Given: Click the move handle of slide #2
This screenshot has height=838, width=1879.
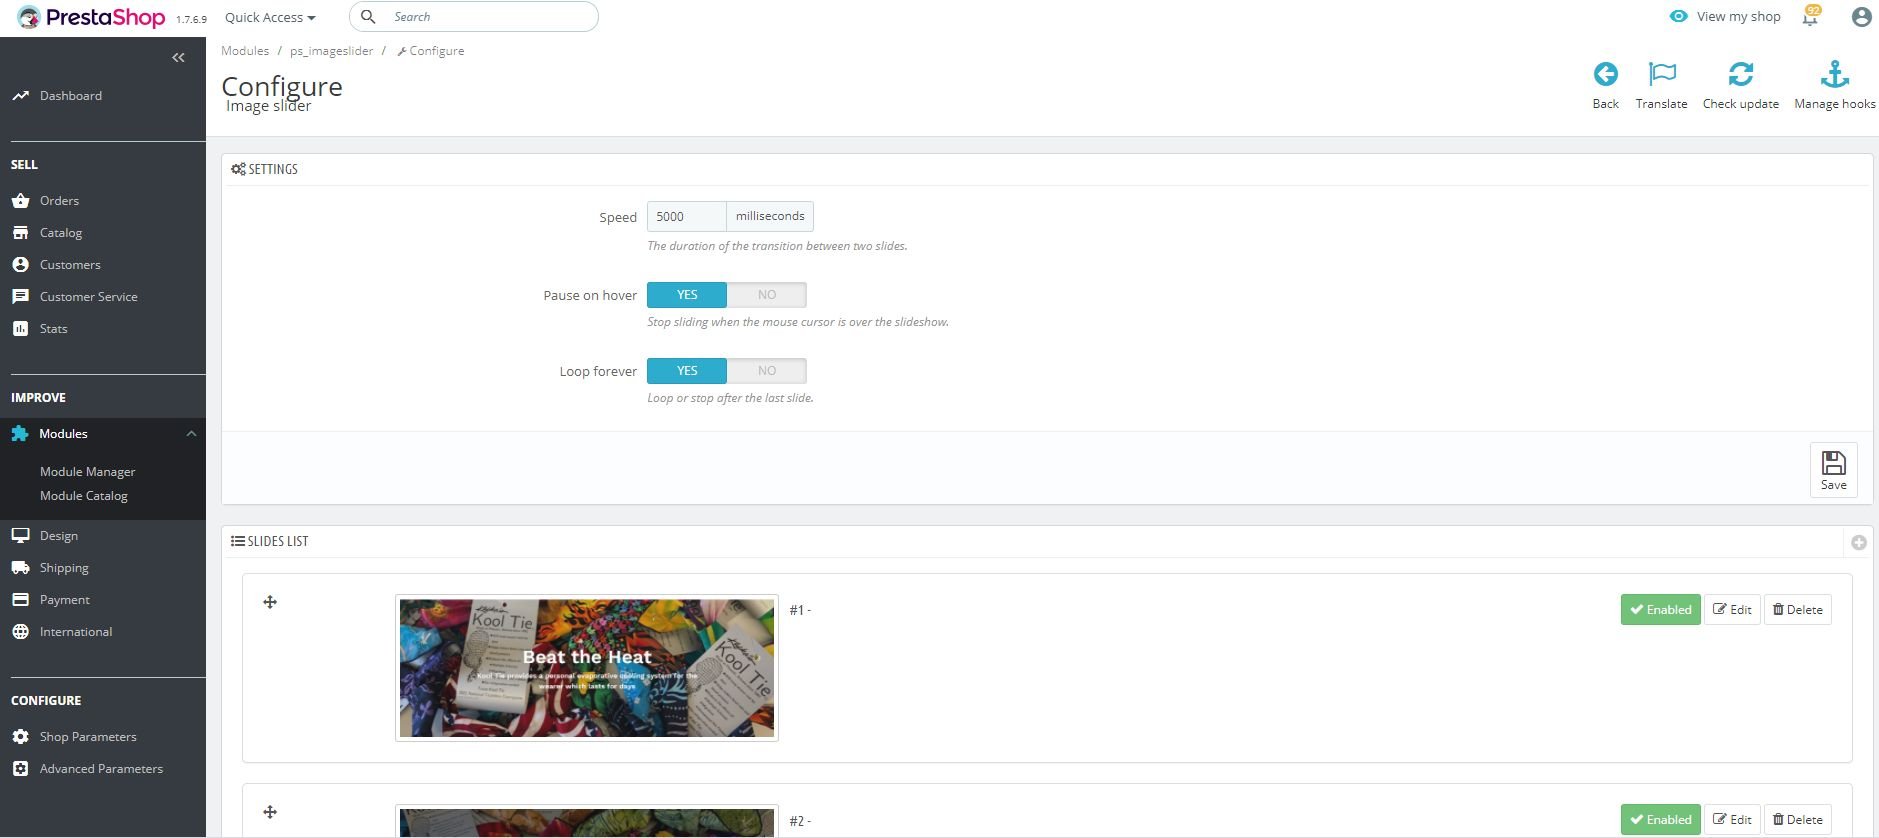Looking at the screenshot, I should pyautogui.click(x=270, y=812).
